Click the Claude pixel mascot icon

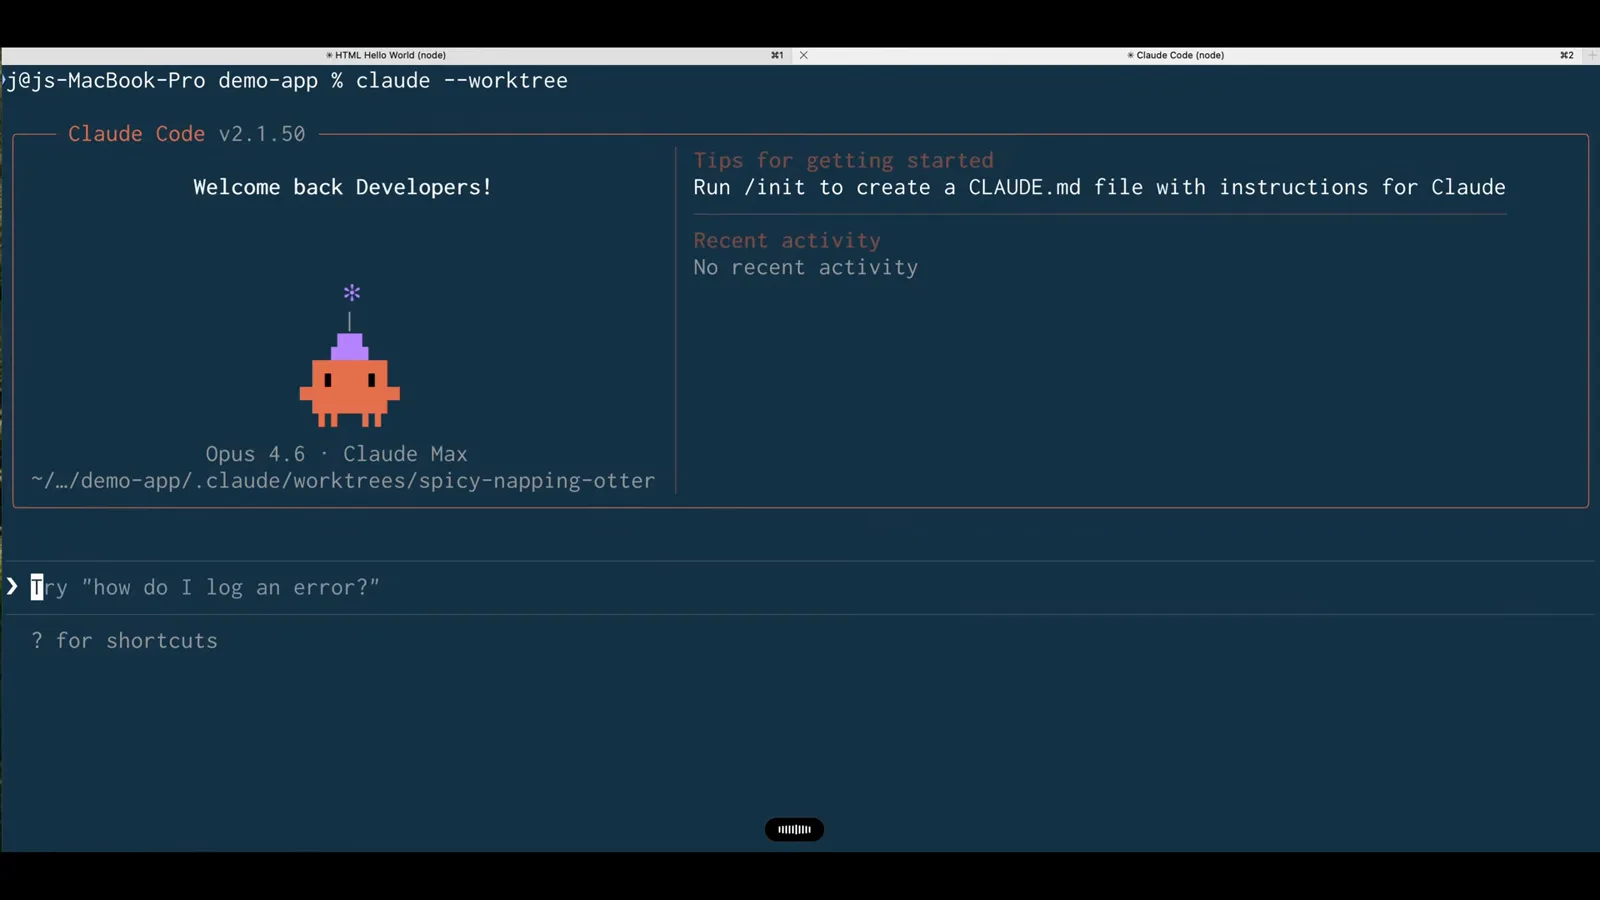coord(350,380)
